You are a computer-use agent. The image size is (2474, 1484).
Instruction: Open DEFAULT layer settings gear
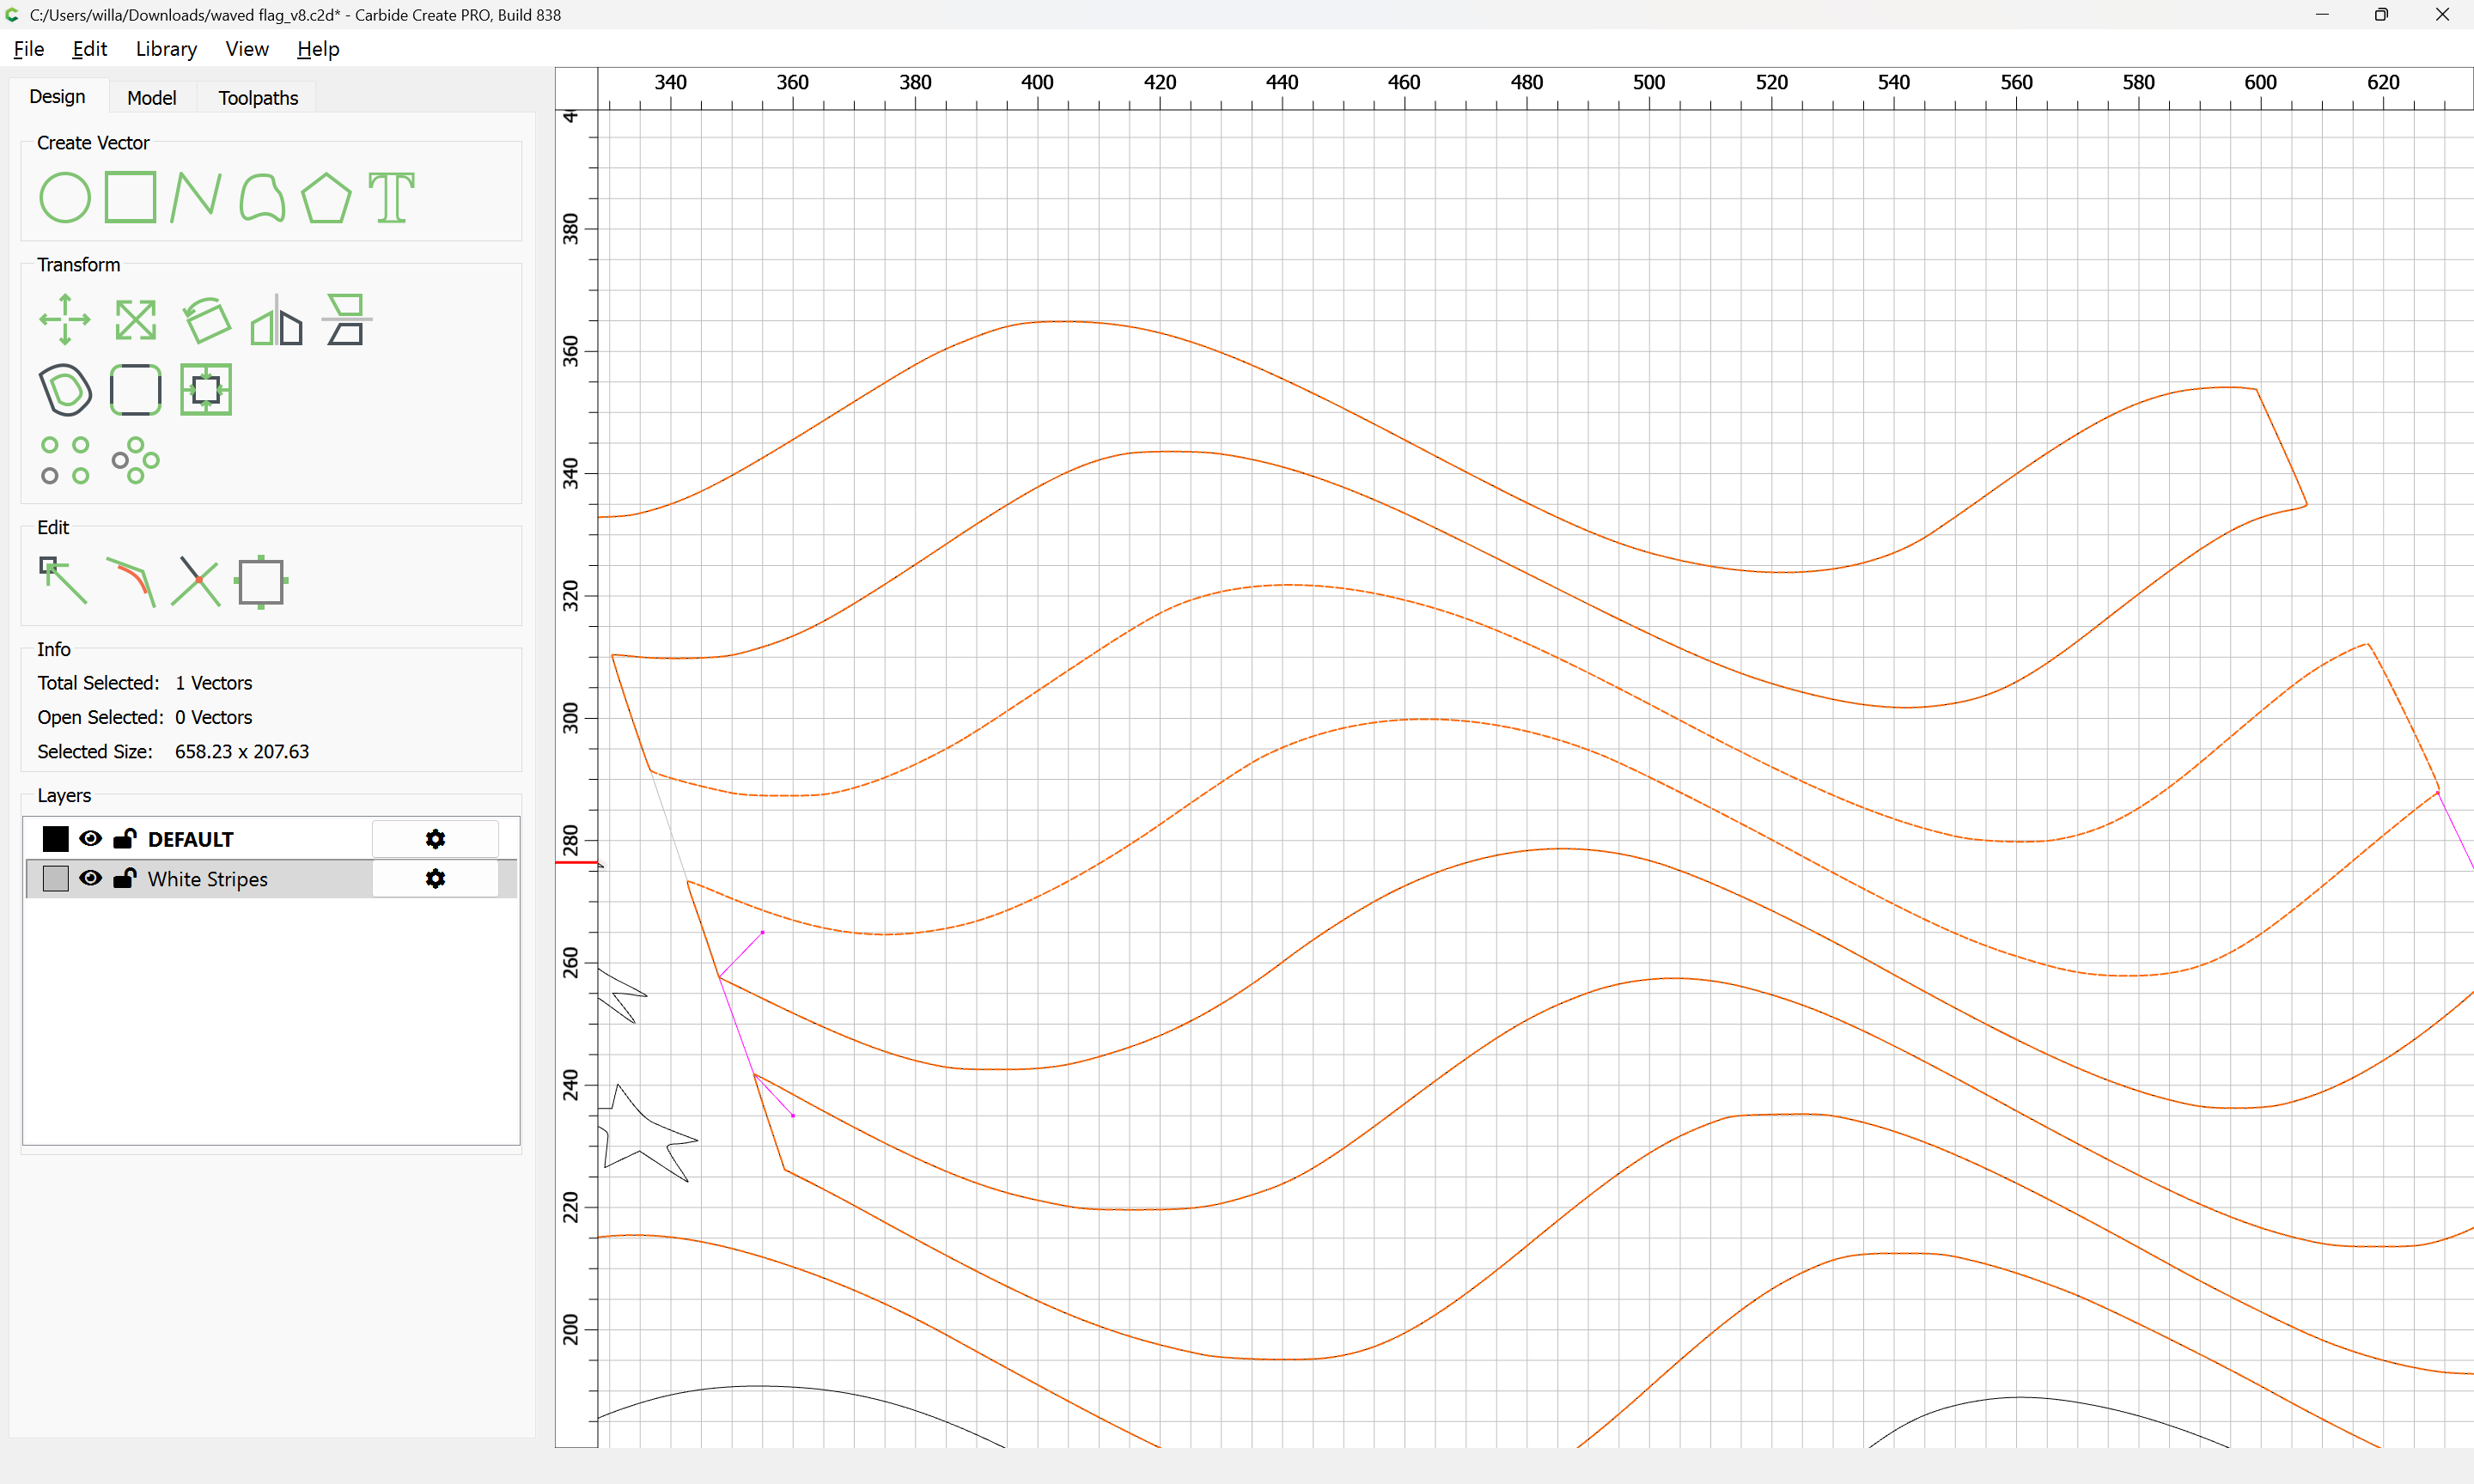pos(435,839)
